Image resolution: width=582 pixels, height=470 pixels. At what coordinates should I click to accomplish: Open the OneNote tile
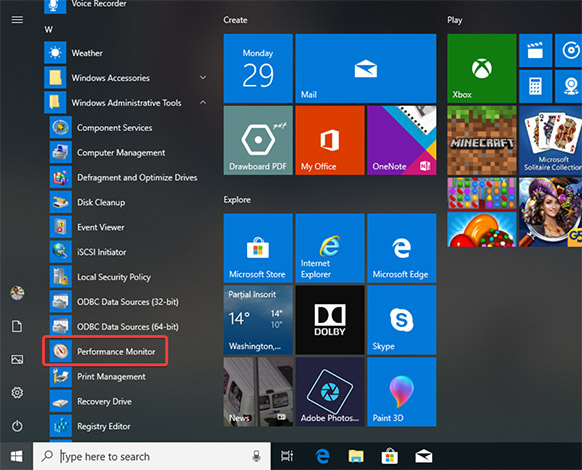tap(402, 140)
